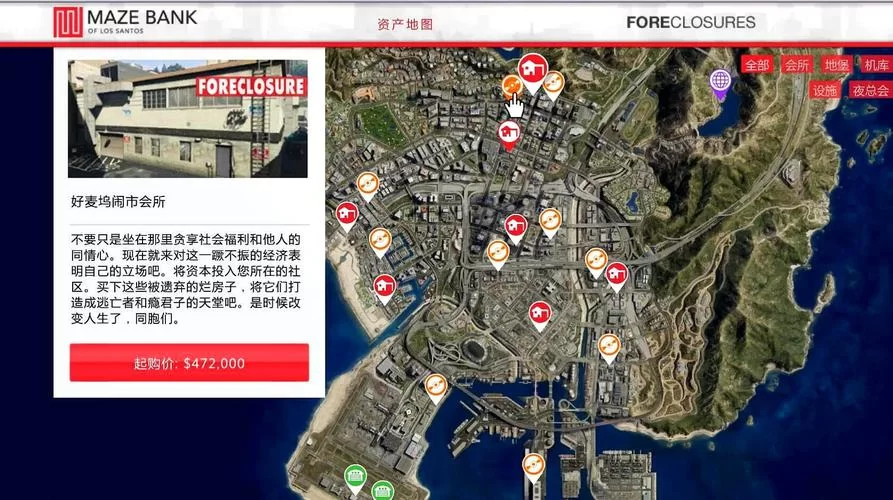Open the FORECLOSURE clubhouse preview photo
Image resolution: width=893 pixels, height=500 pixels.
187,118
